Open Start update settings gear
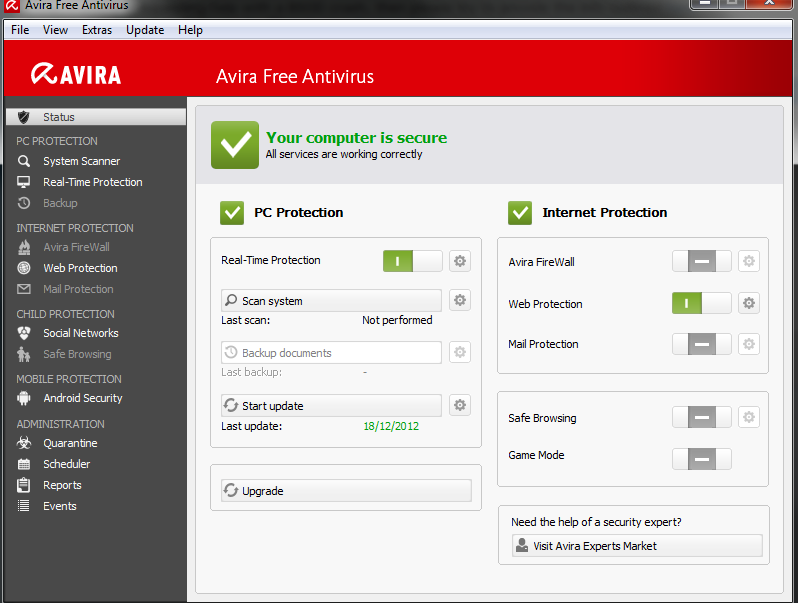This screenshot has width=798, height=603. 460,405
